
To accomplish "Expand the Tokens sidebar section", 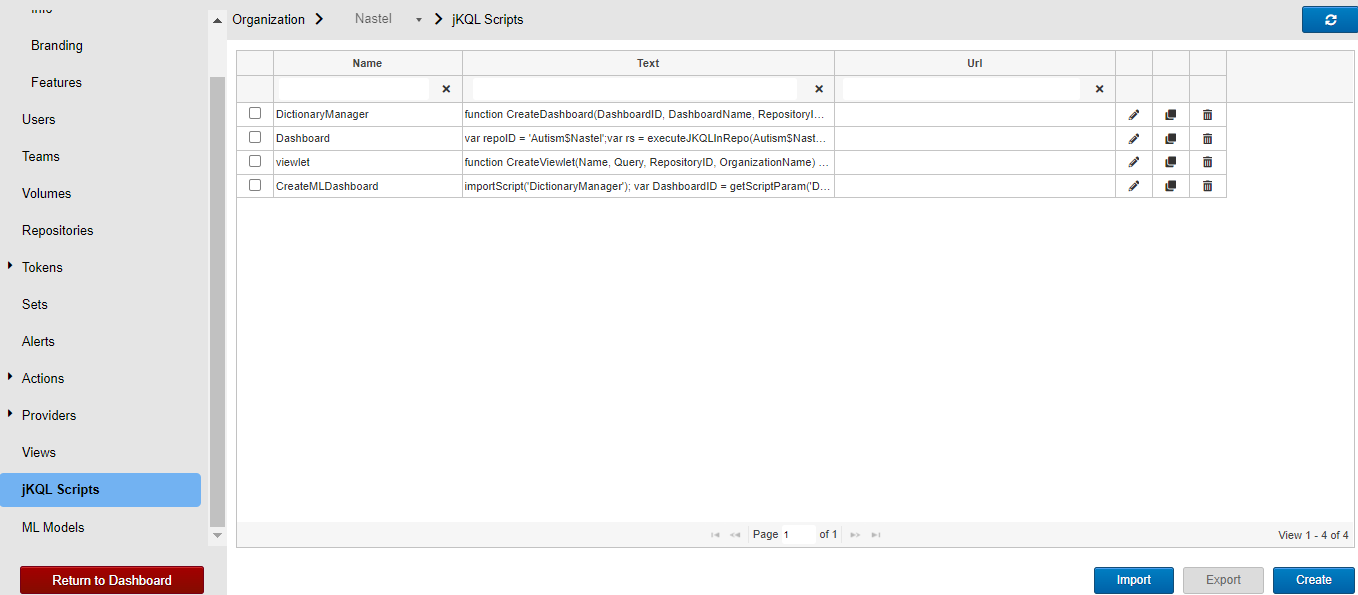I will tap(10, 266).
